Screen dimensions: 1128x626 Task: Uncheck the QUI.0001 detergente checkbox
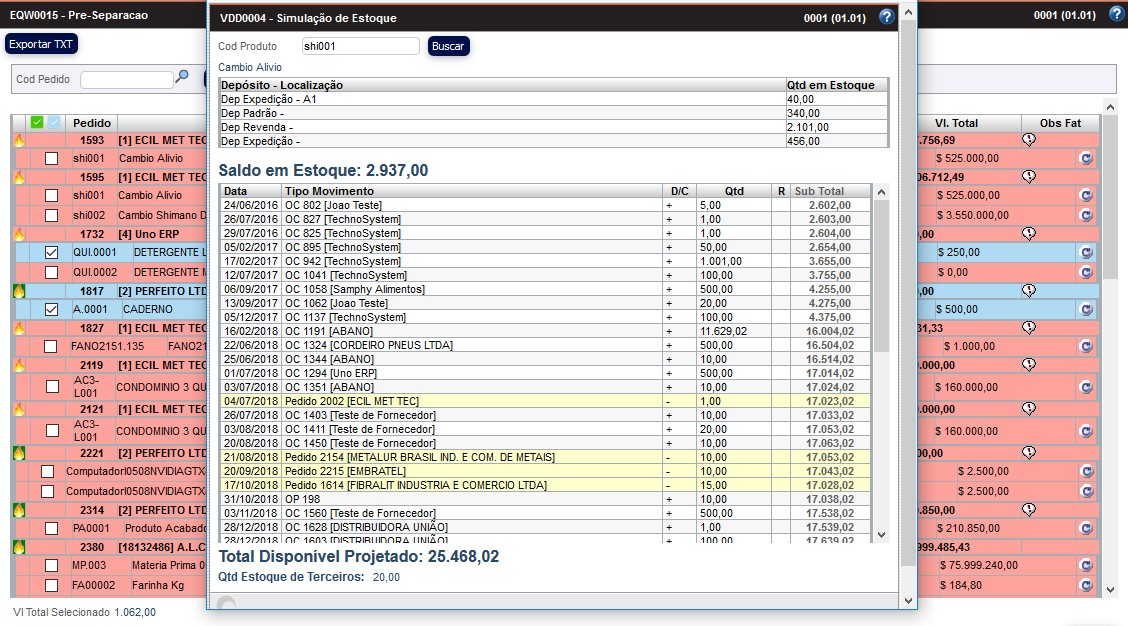tap(51, 253)
